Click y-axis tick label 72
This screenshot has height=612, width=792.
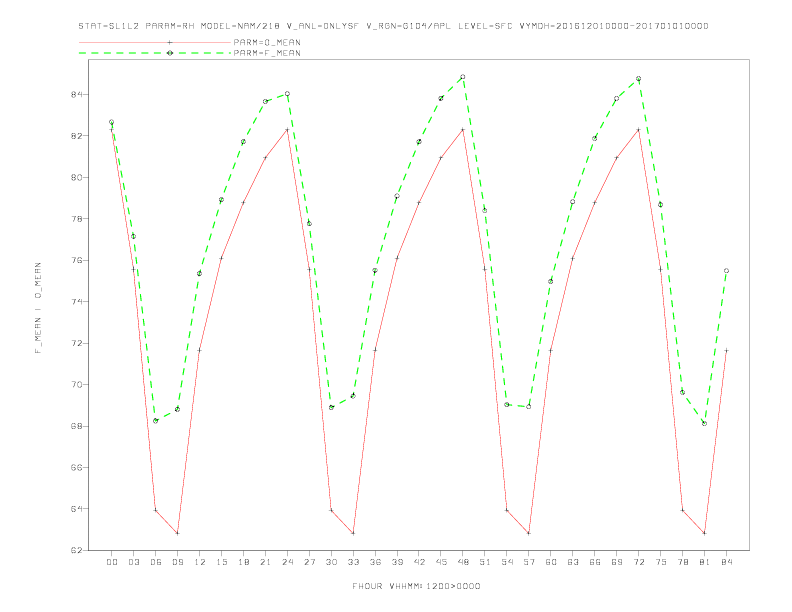(x=76, y=343)
